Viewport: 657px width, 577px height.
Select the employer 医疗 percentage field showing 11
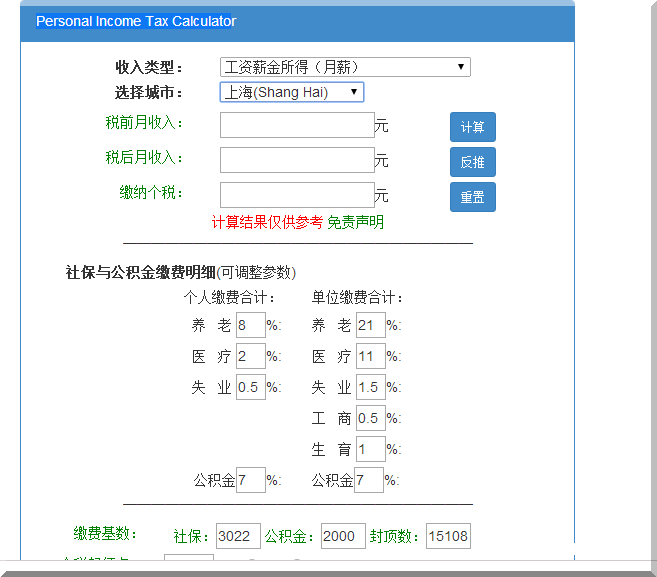pyautogui.click(x=371, y=356)
